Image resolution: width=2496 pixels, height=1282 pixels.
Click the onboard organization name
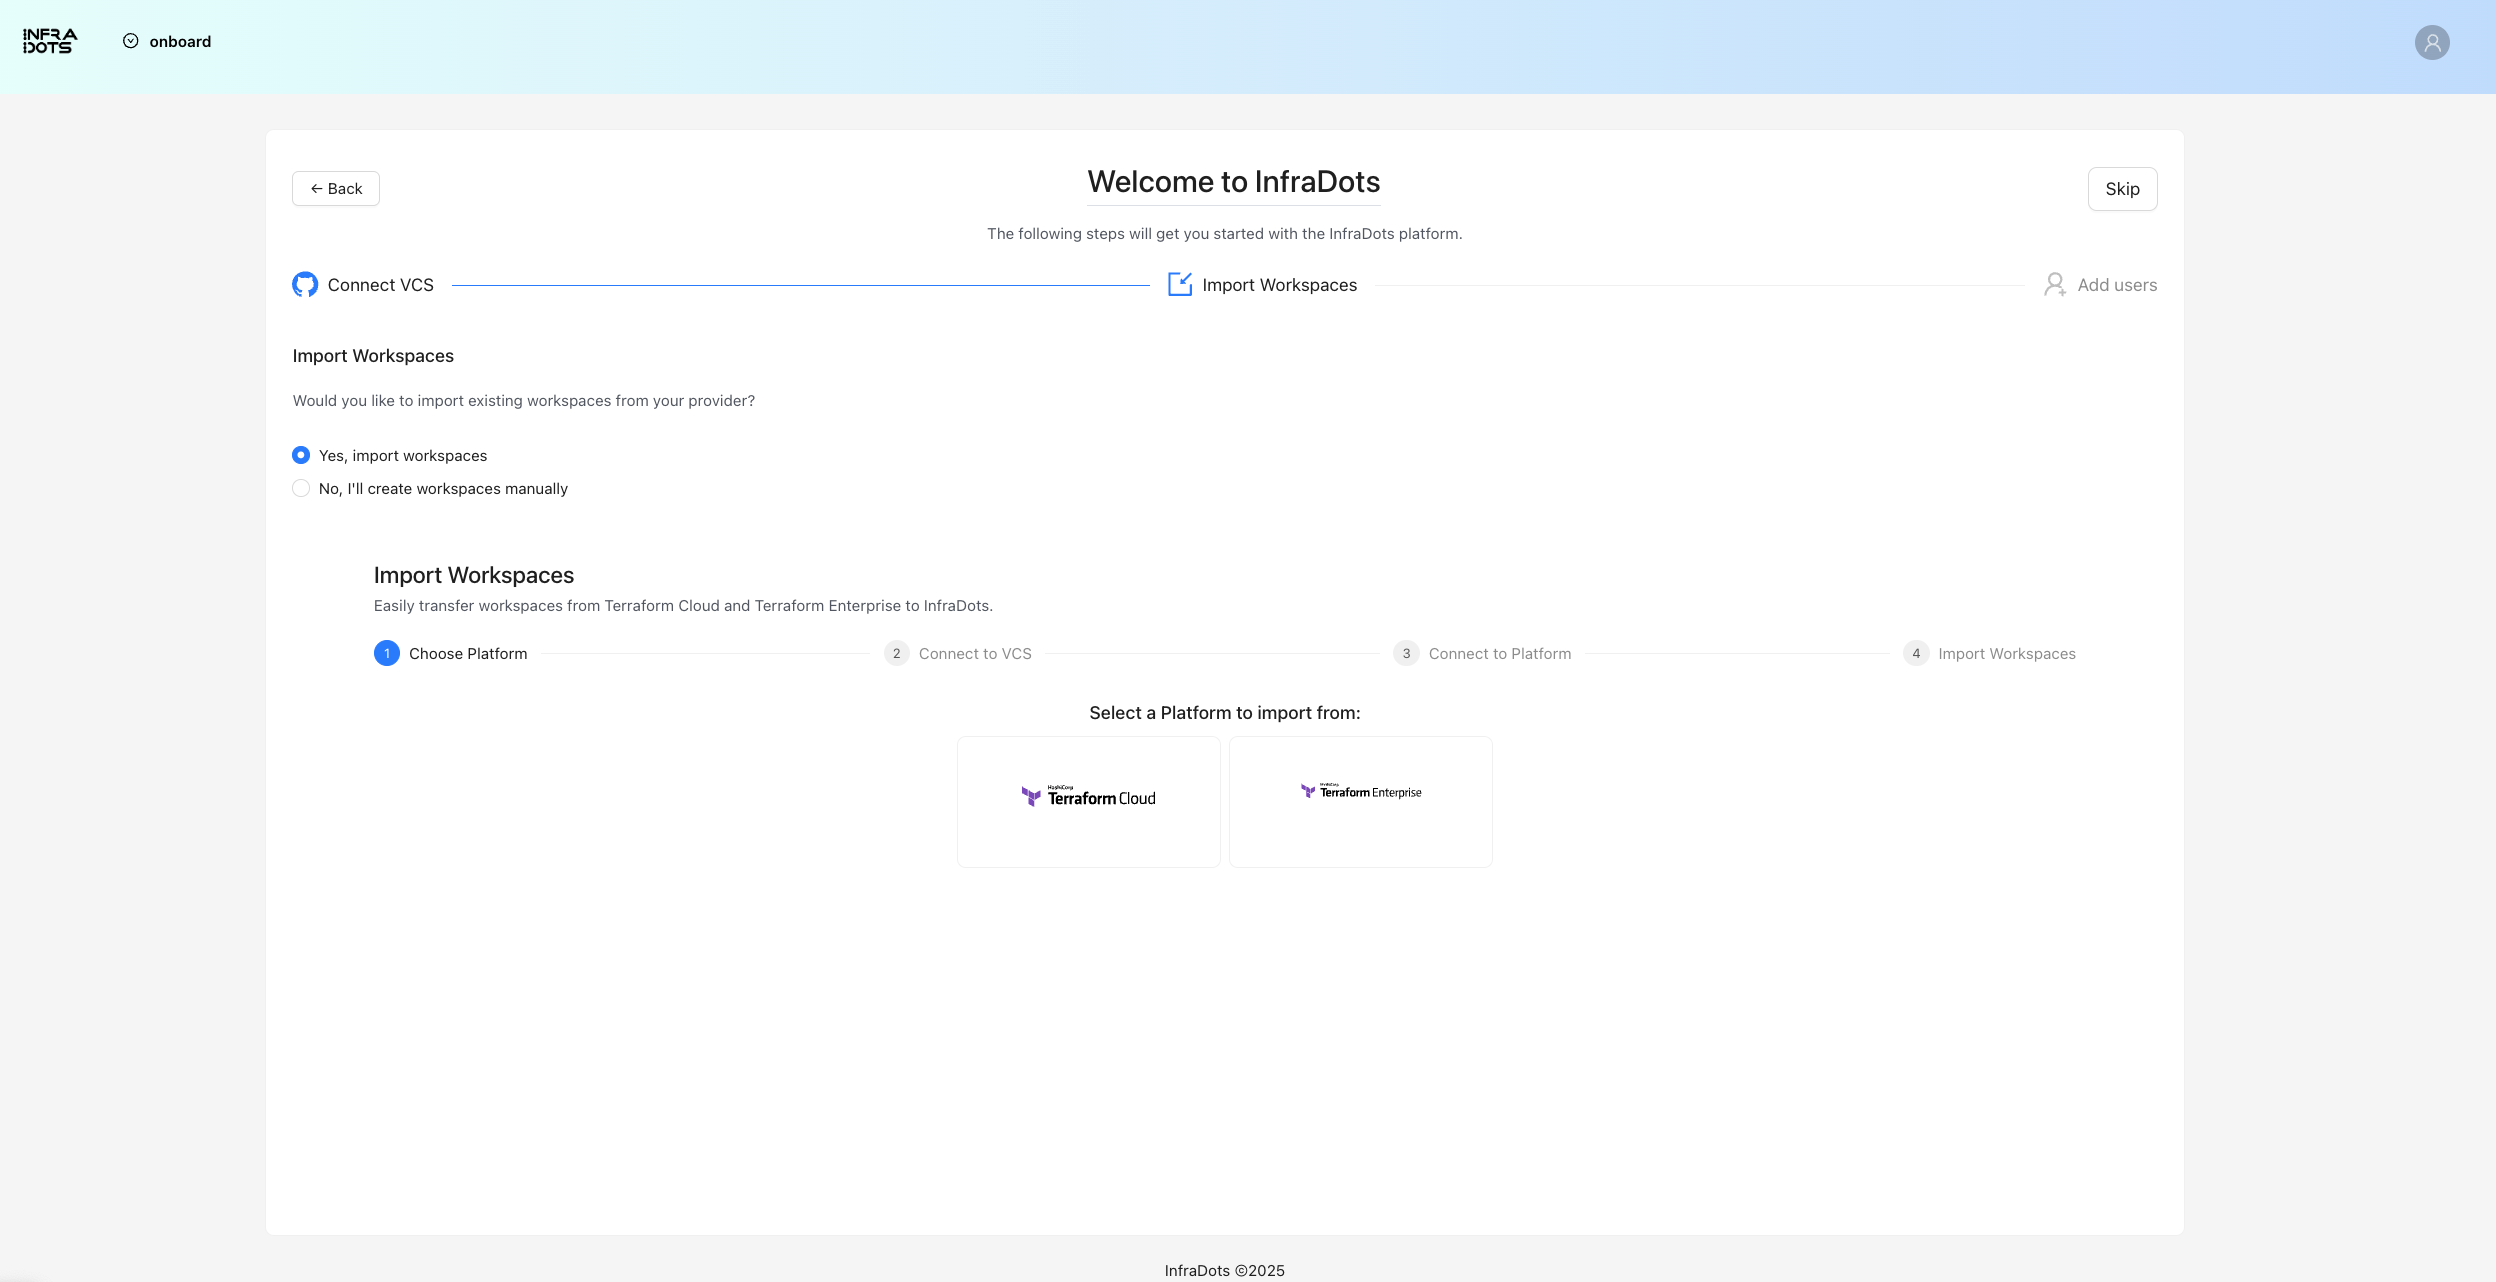point(180,41)
